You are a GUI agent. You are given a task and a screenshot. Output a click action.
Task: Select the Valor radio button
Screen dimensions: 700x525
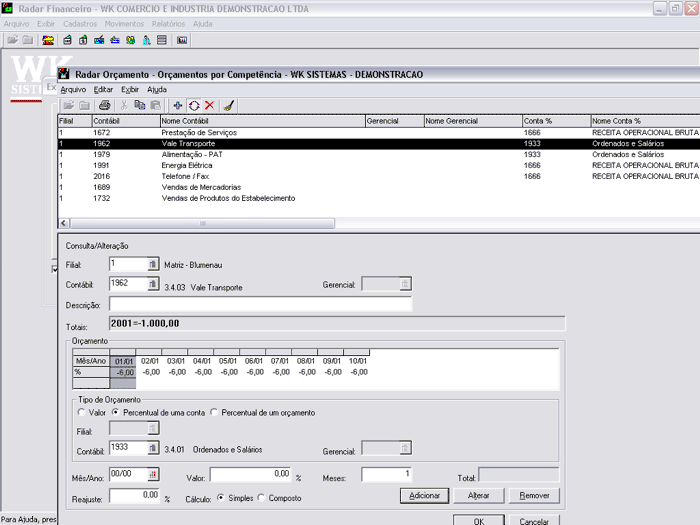82,412
